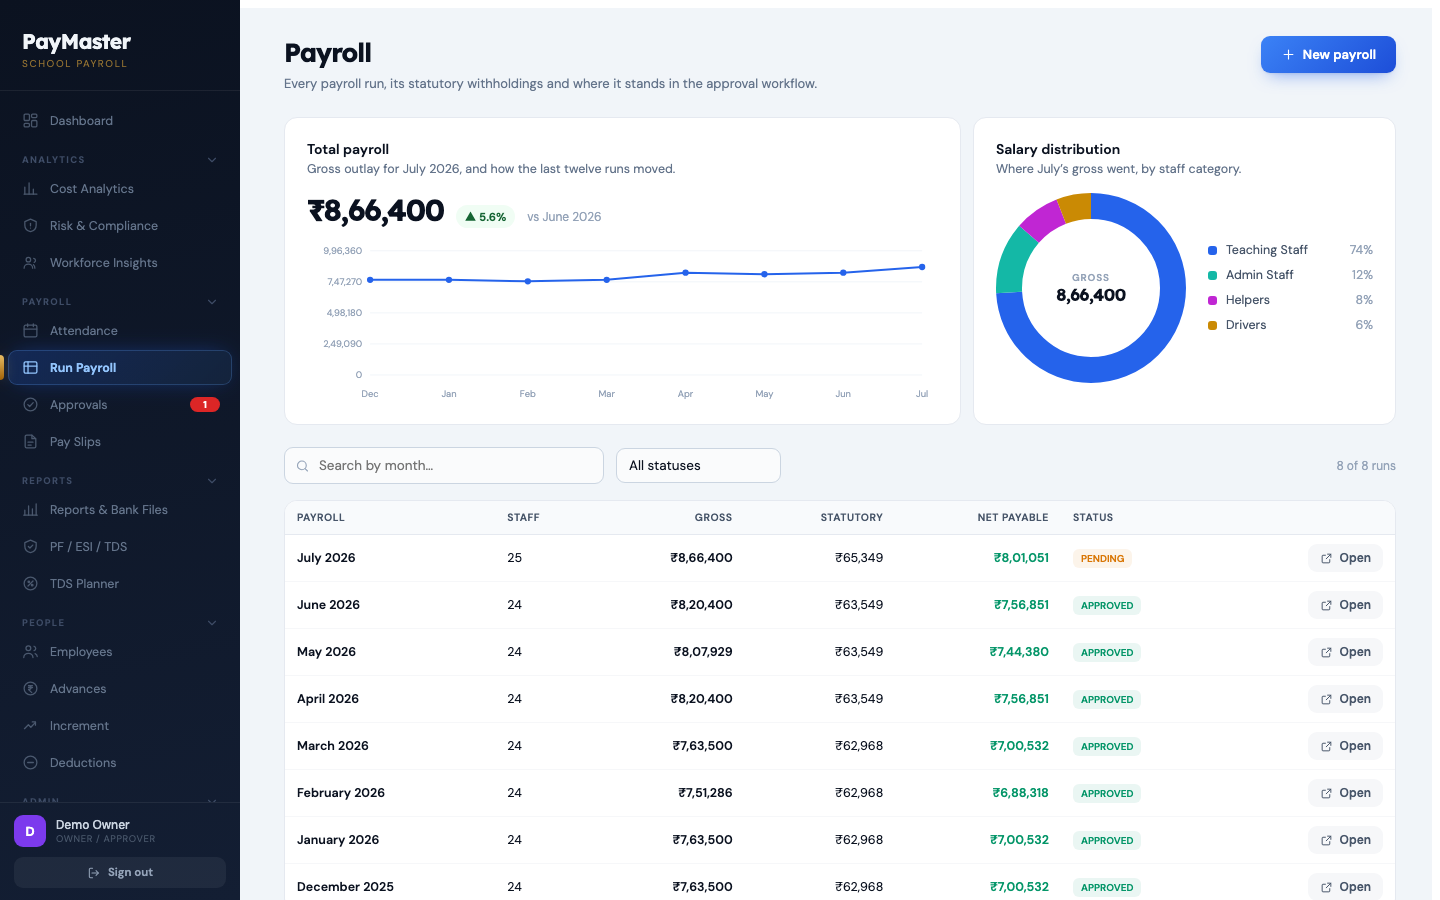Click the plus icon on New payroll

point(1288,55)
